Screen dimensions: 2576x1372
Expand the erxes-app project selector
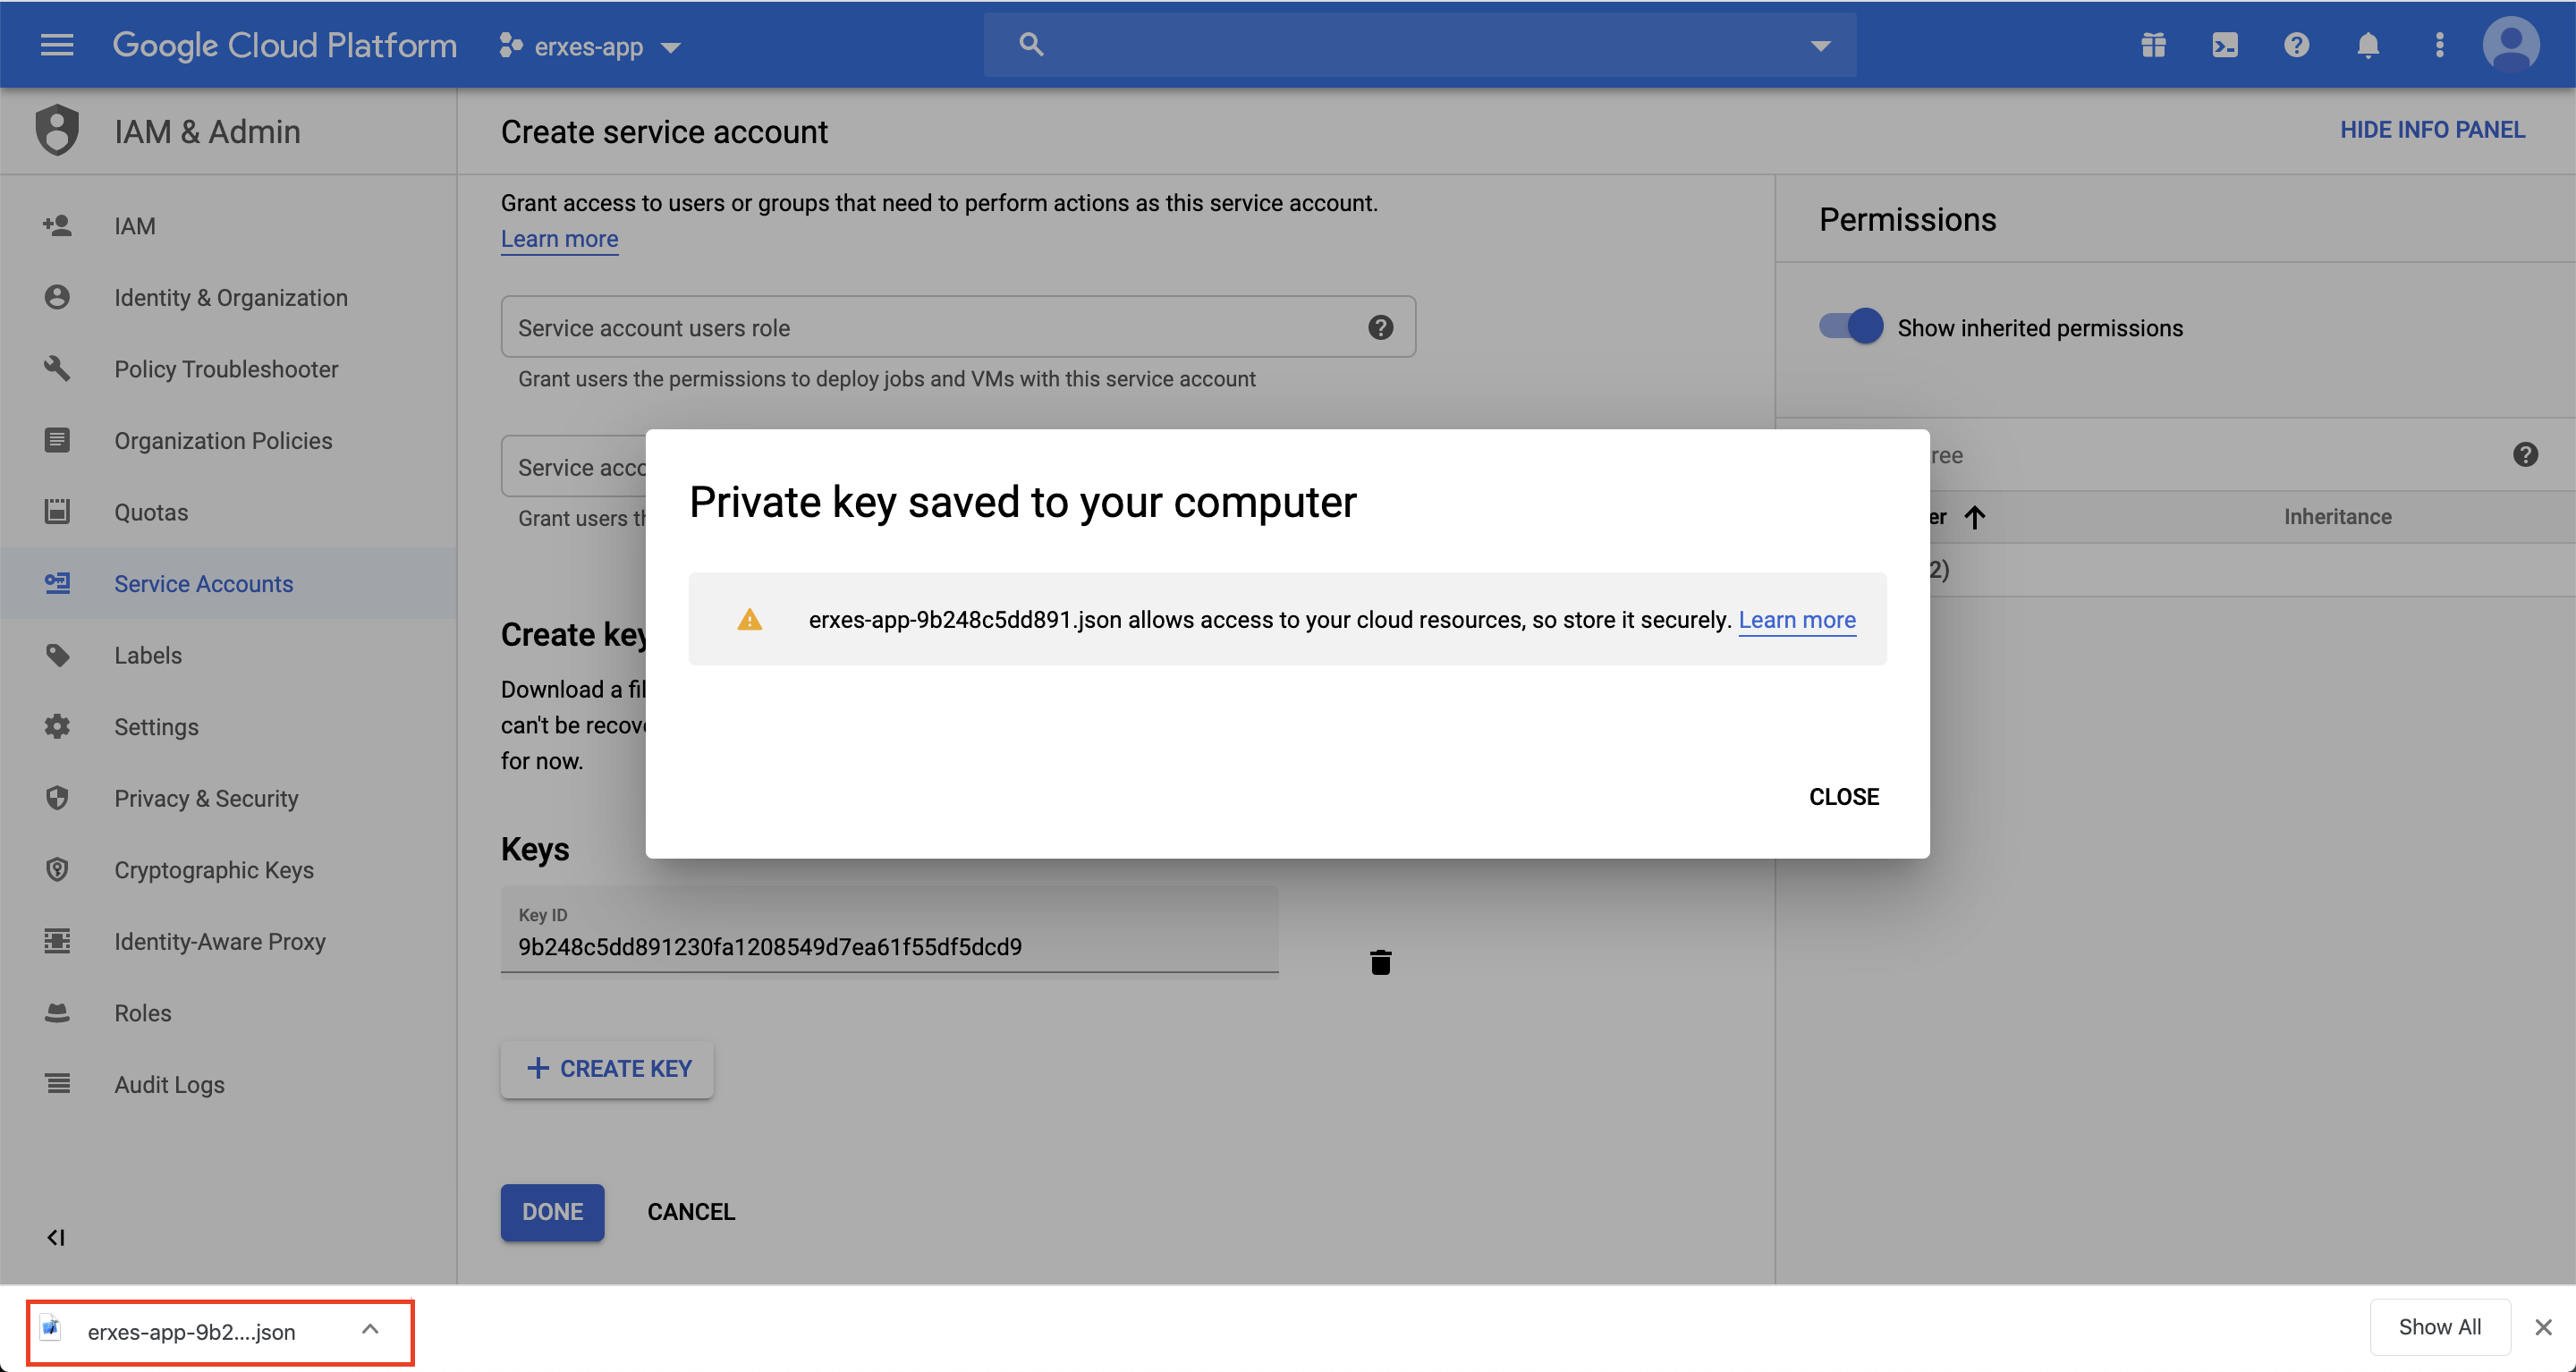[x=591, y=47]
